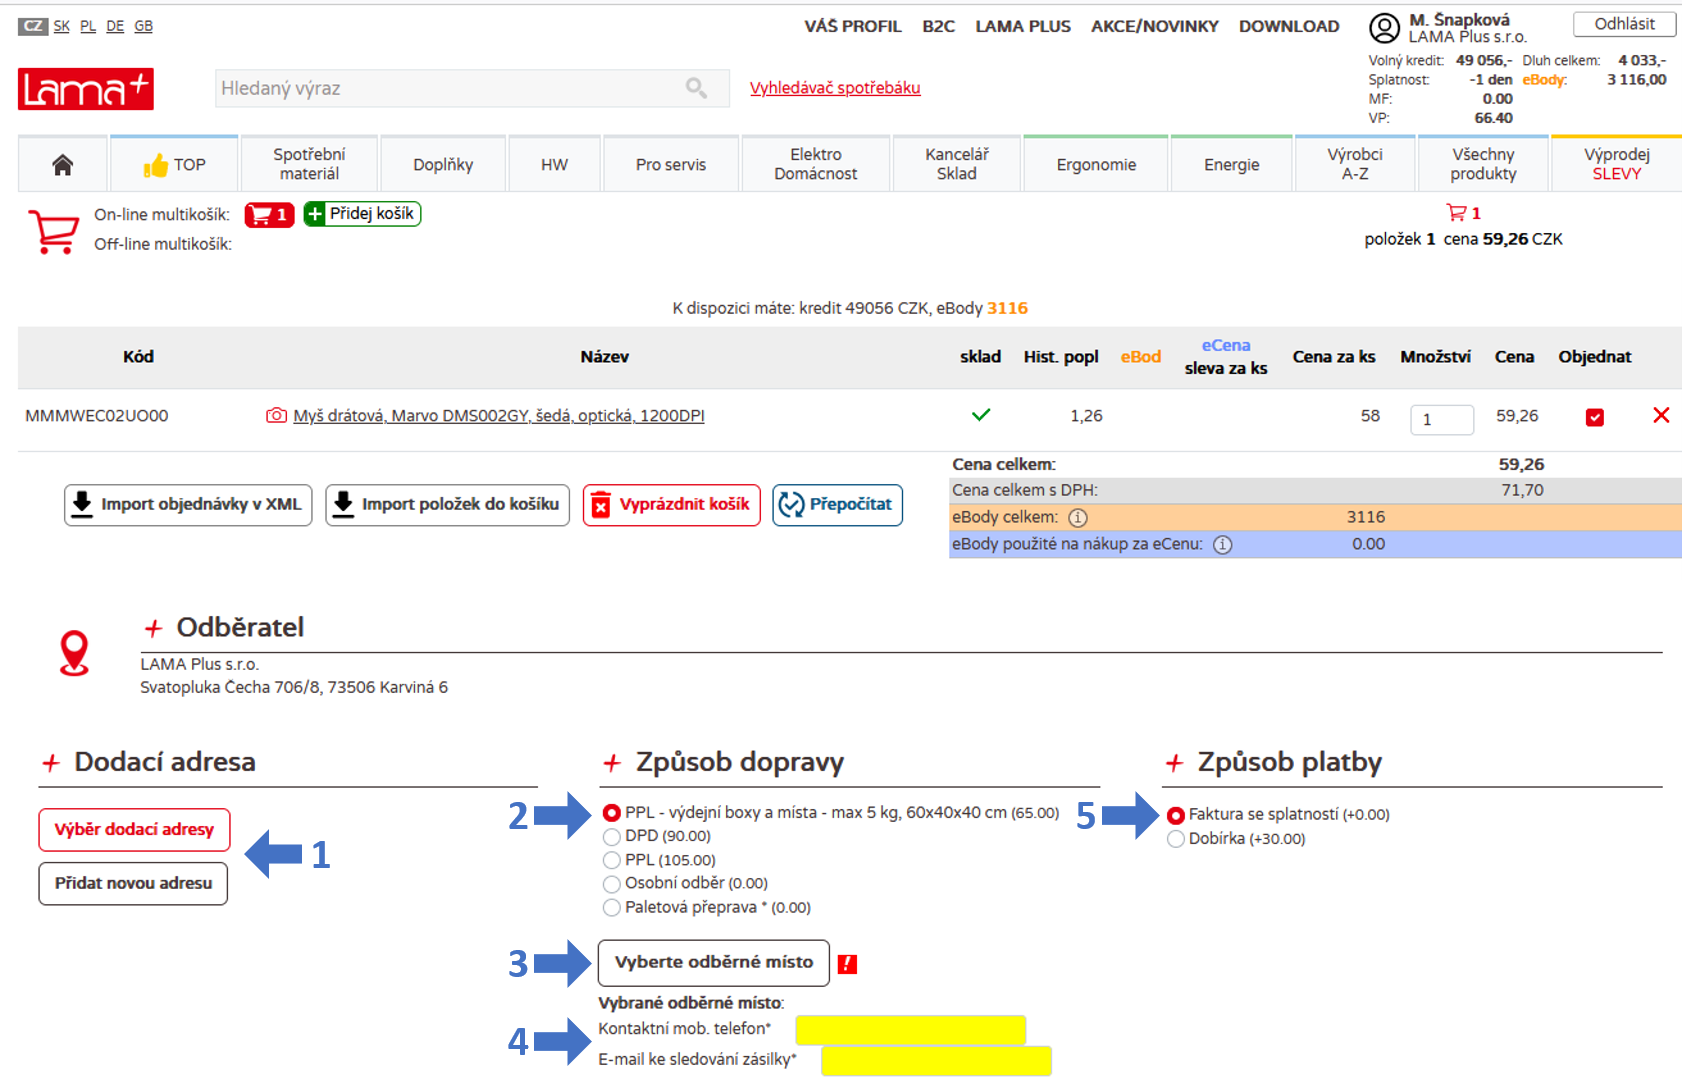Click the Množství quantity field
1682x1091 pixels.
tap(1442, 420)
